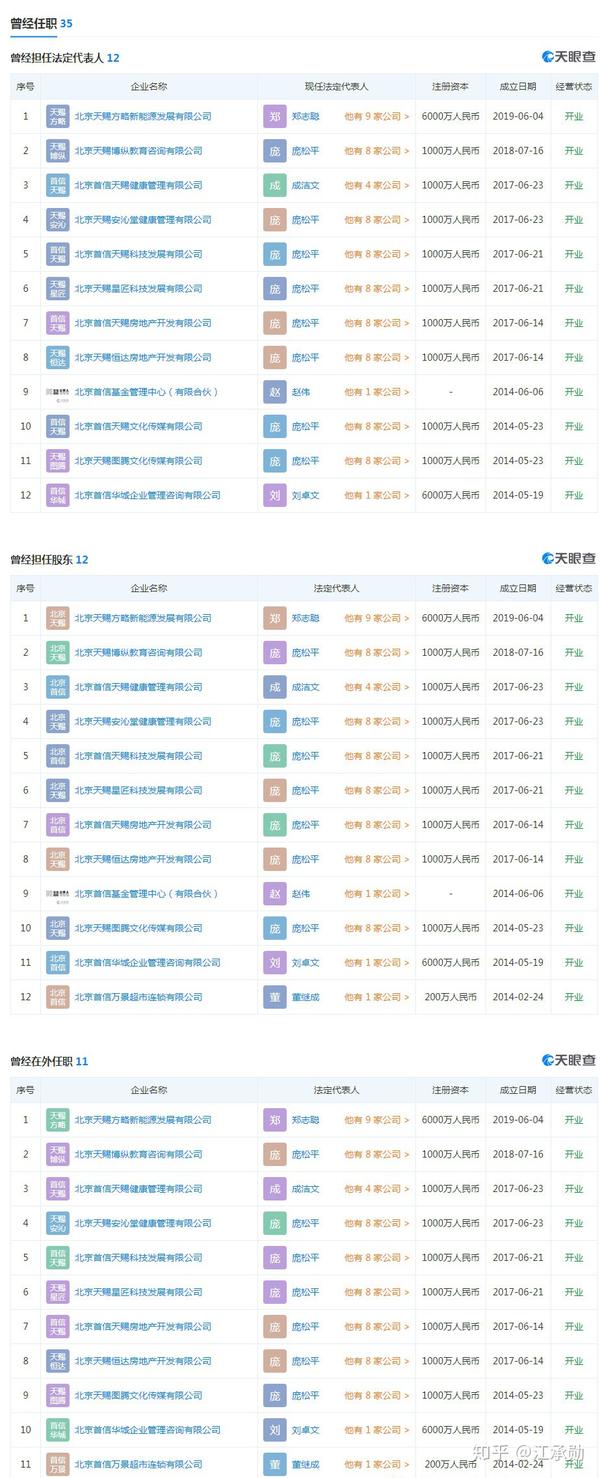Click 企业名称 column header in 曾经担任股东 table
This screenshot has height=1478, width=600.
(149, 588)
